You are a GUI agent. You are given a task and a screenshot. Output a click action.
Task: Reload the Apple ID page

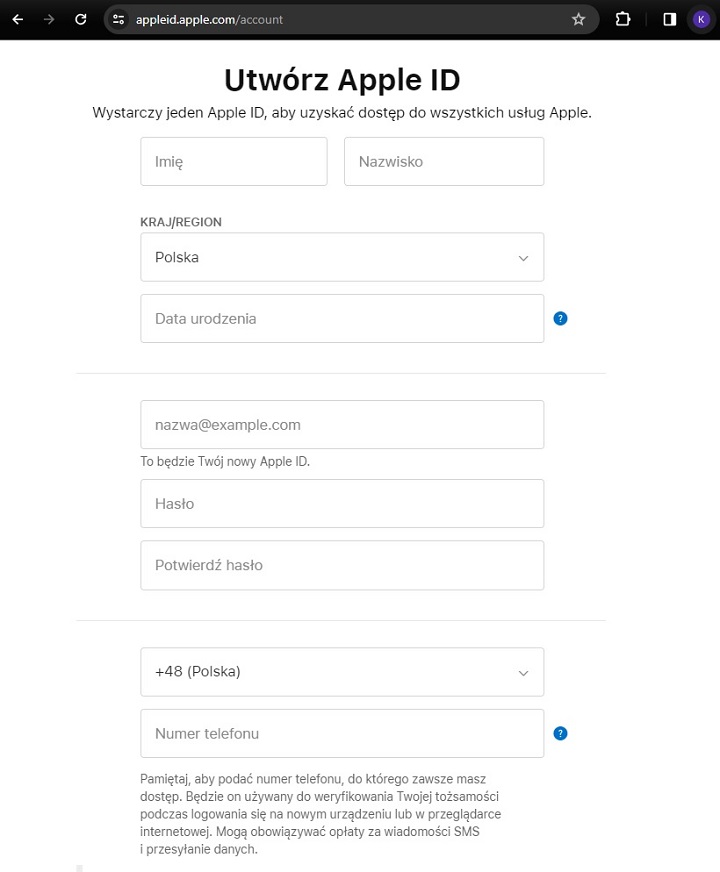pos(81,19)
